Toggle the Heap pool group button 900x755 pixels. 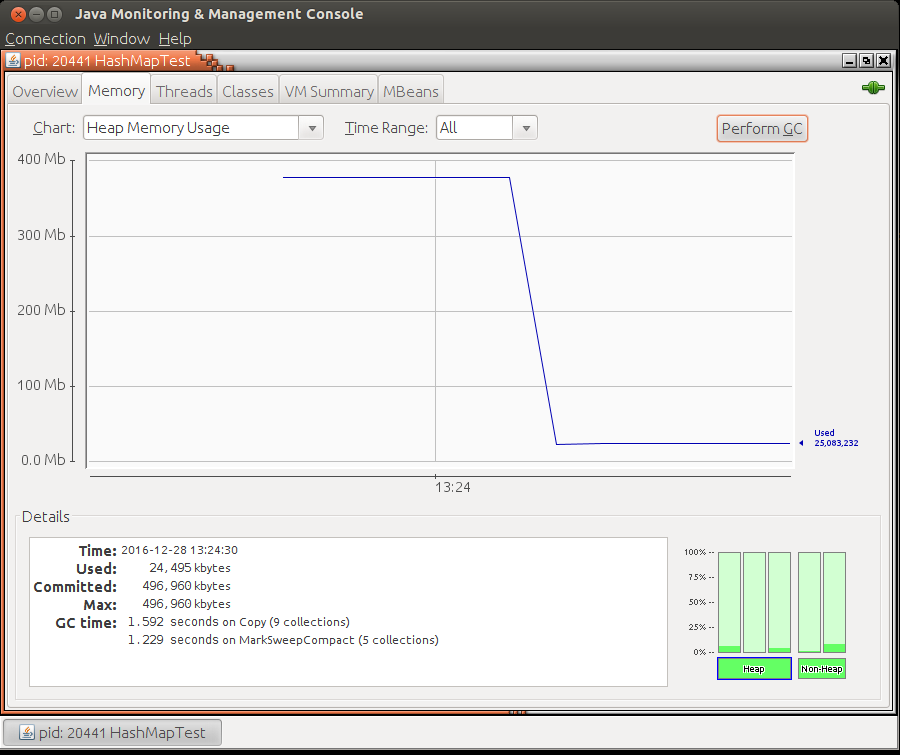tap(754, 669)
